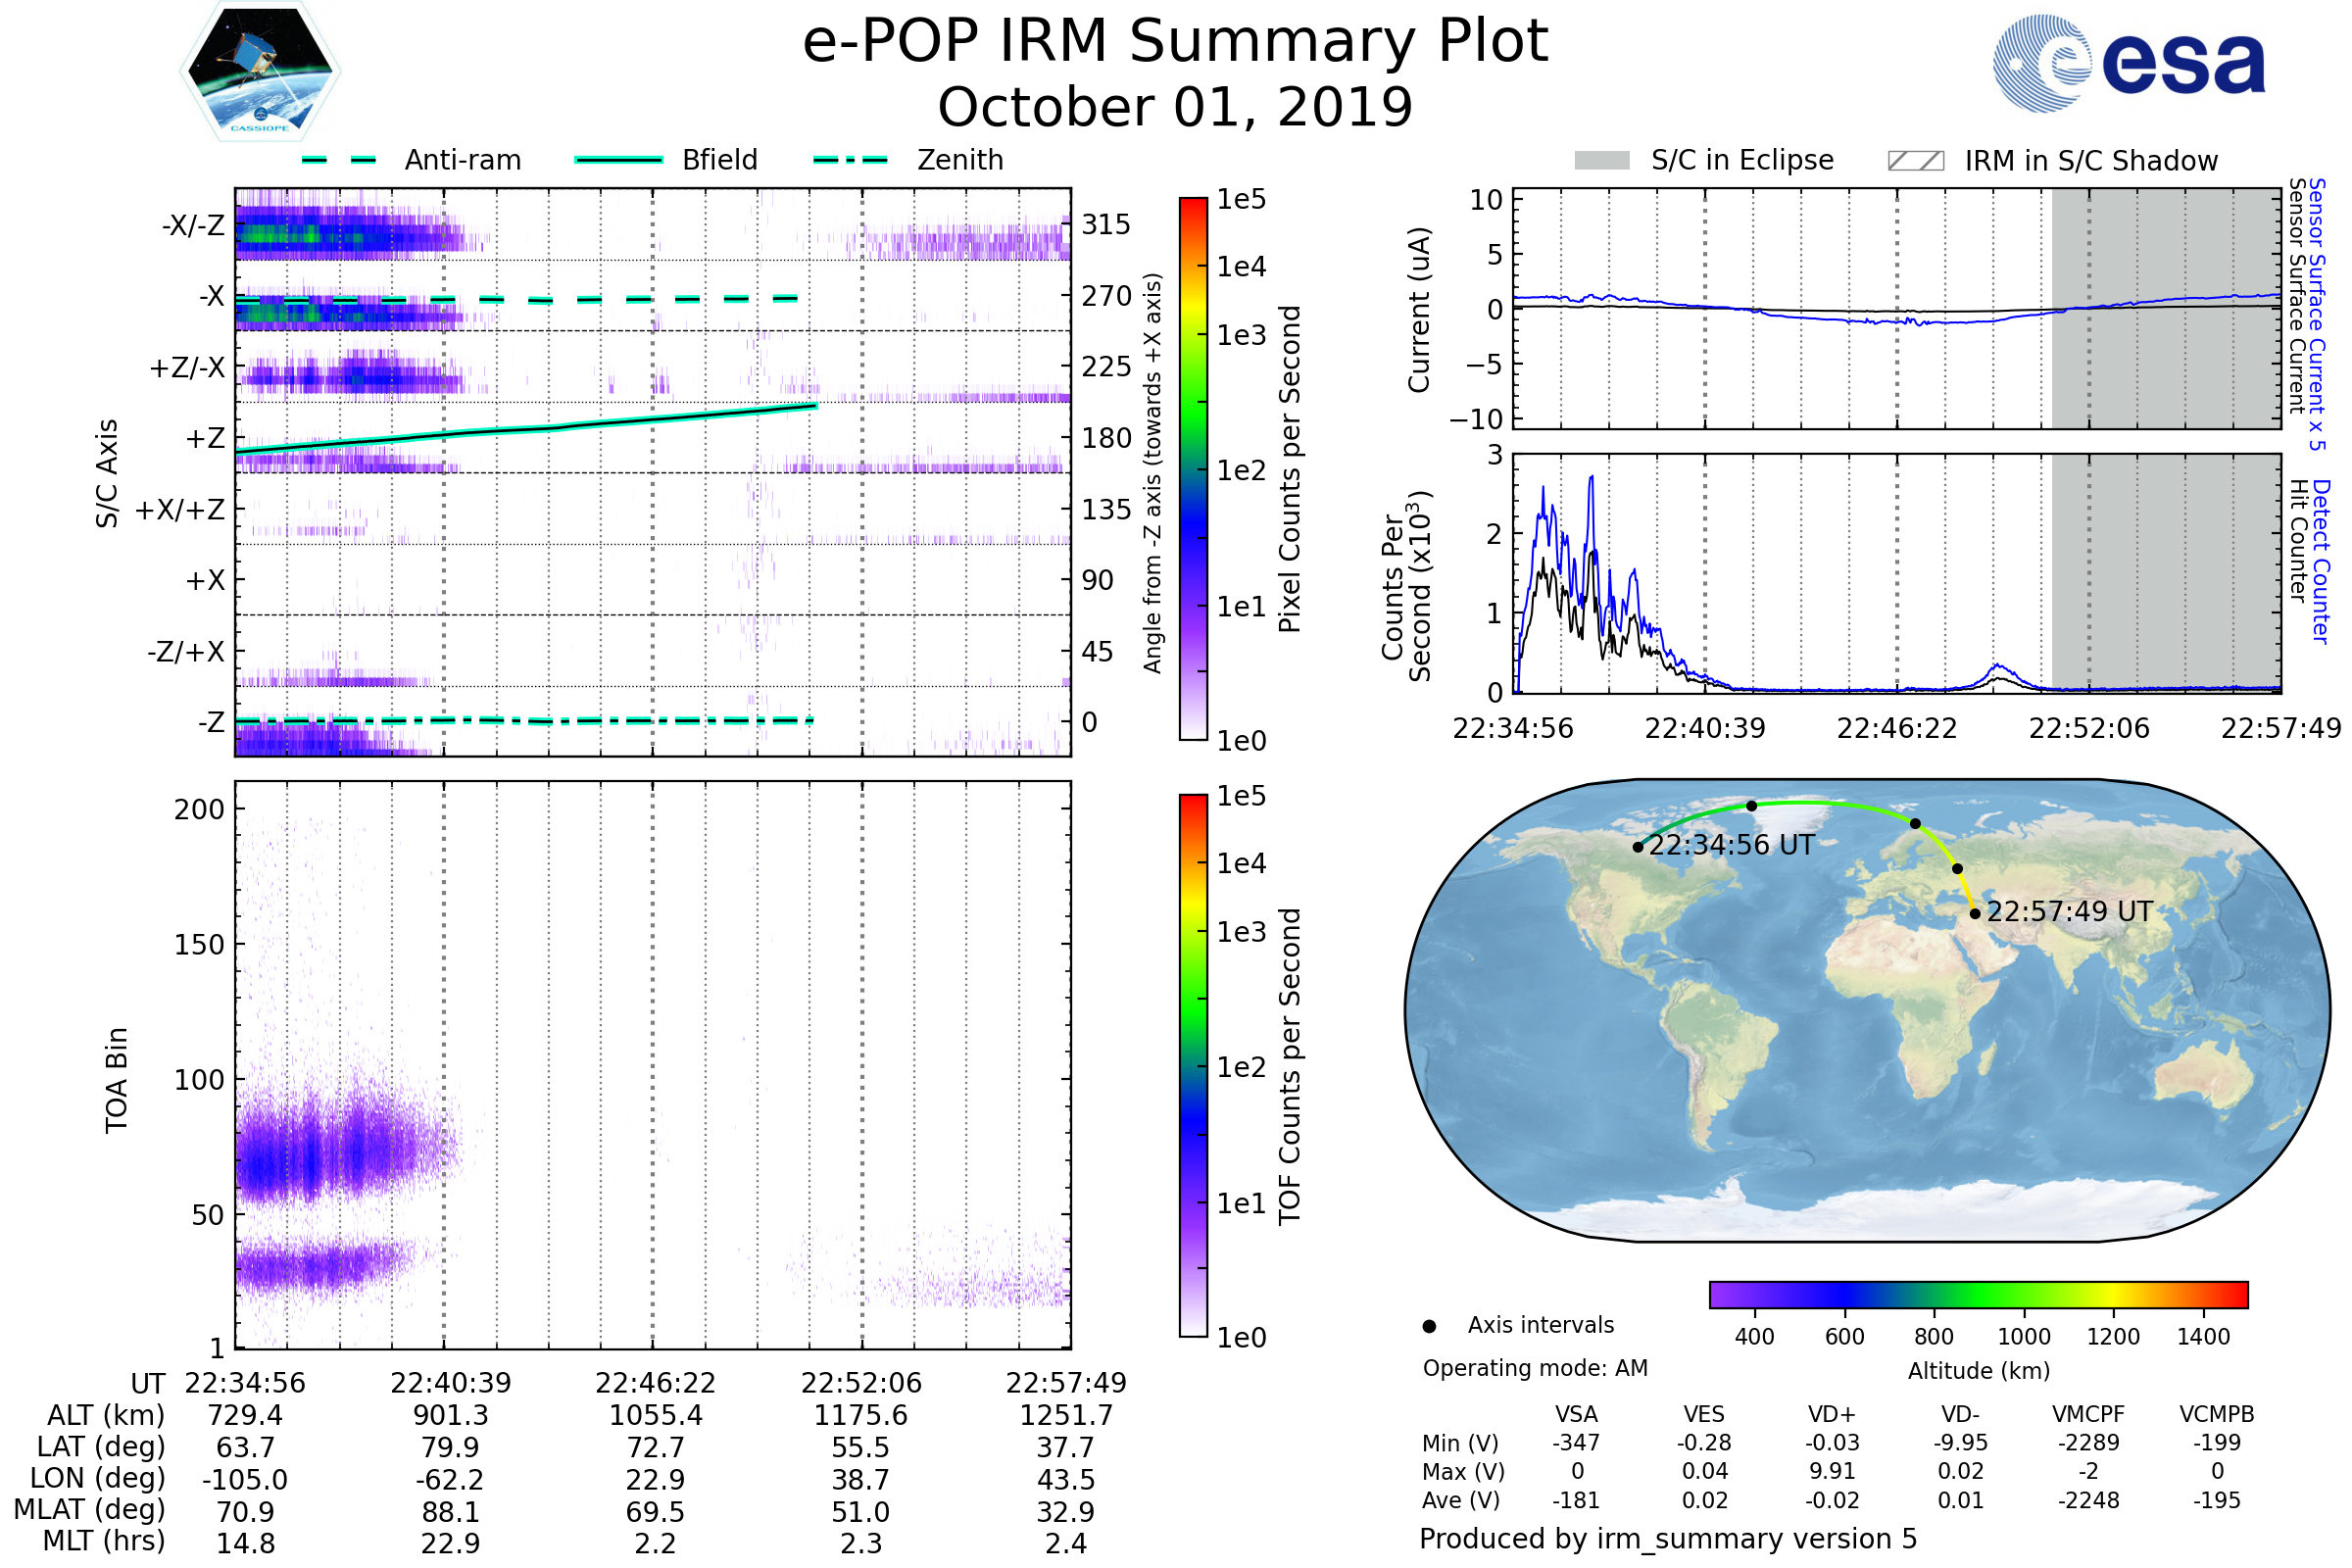Screen dimensions: 2352x1568
Task: Click the orbit end dot at 22:57:49 UT
Action: (1975, 914)
